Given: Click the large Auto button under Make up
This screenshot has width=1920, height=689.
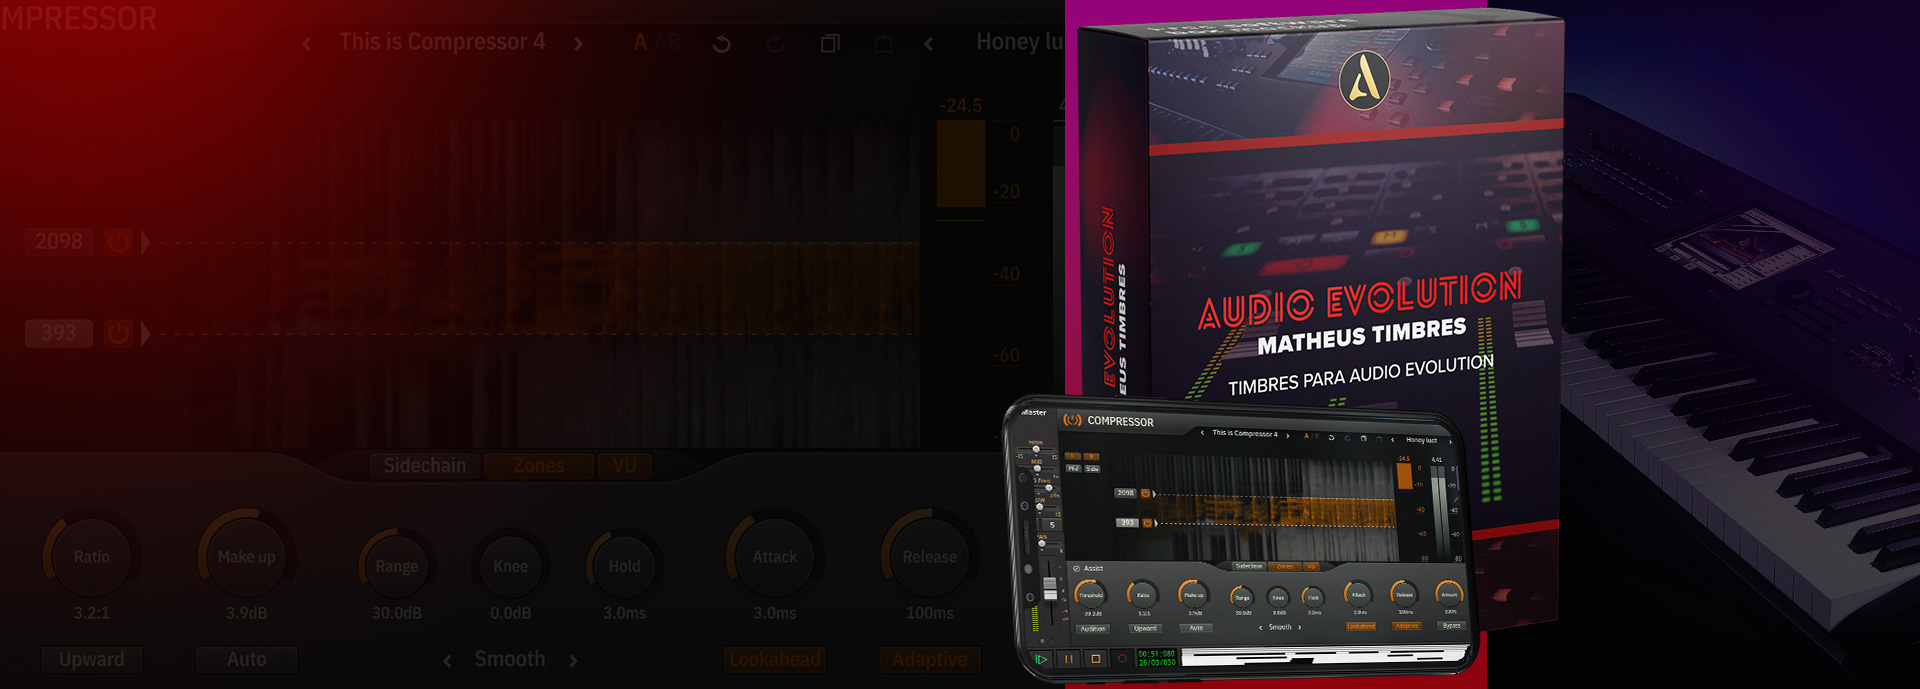Looking at the screenshot, I should click(246, 660).
